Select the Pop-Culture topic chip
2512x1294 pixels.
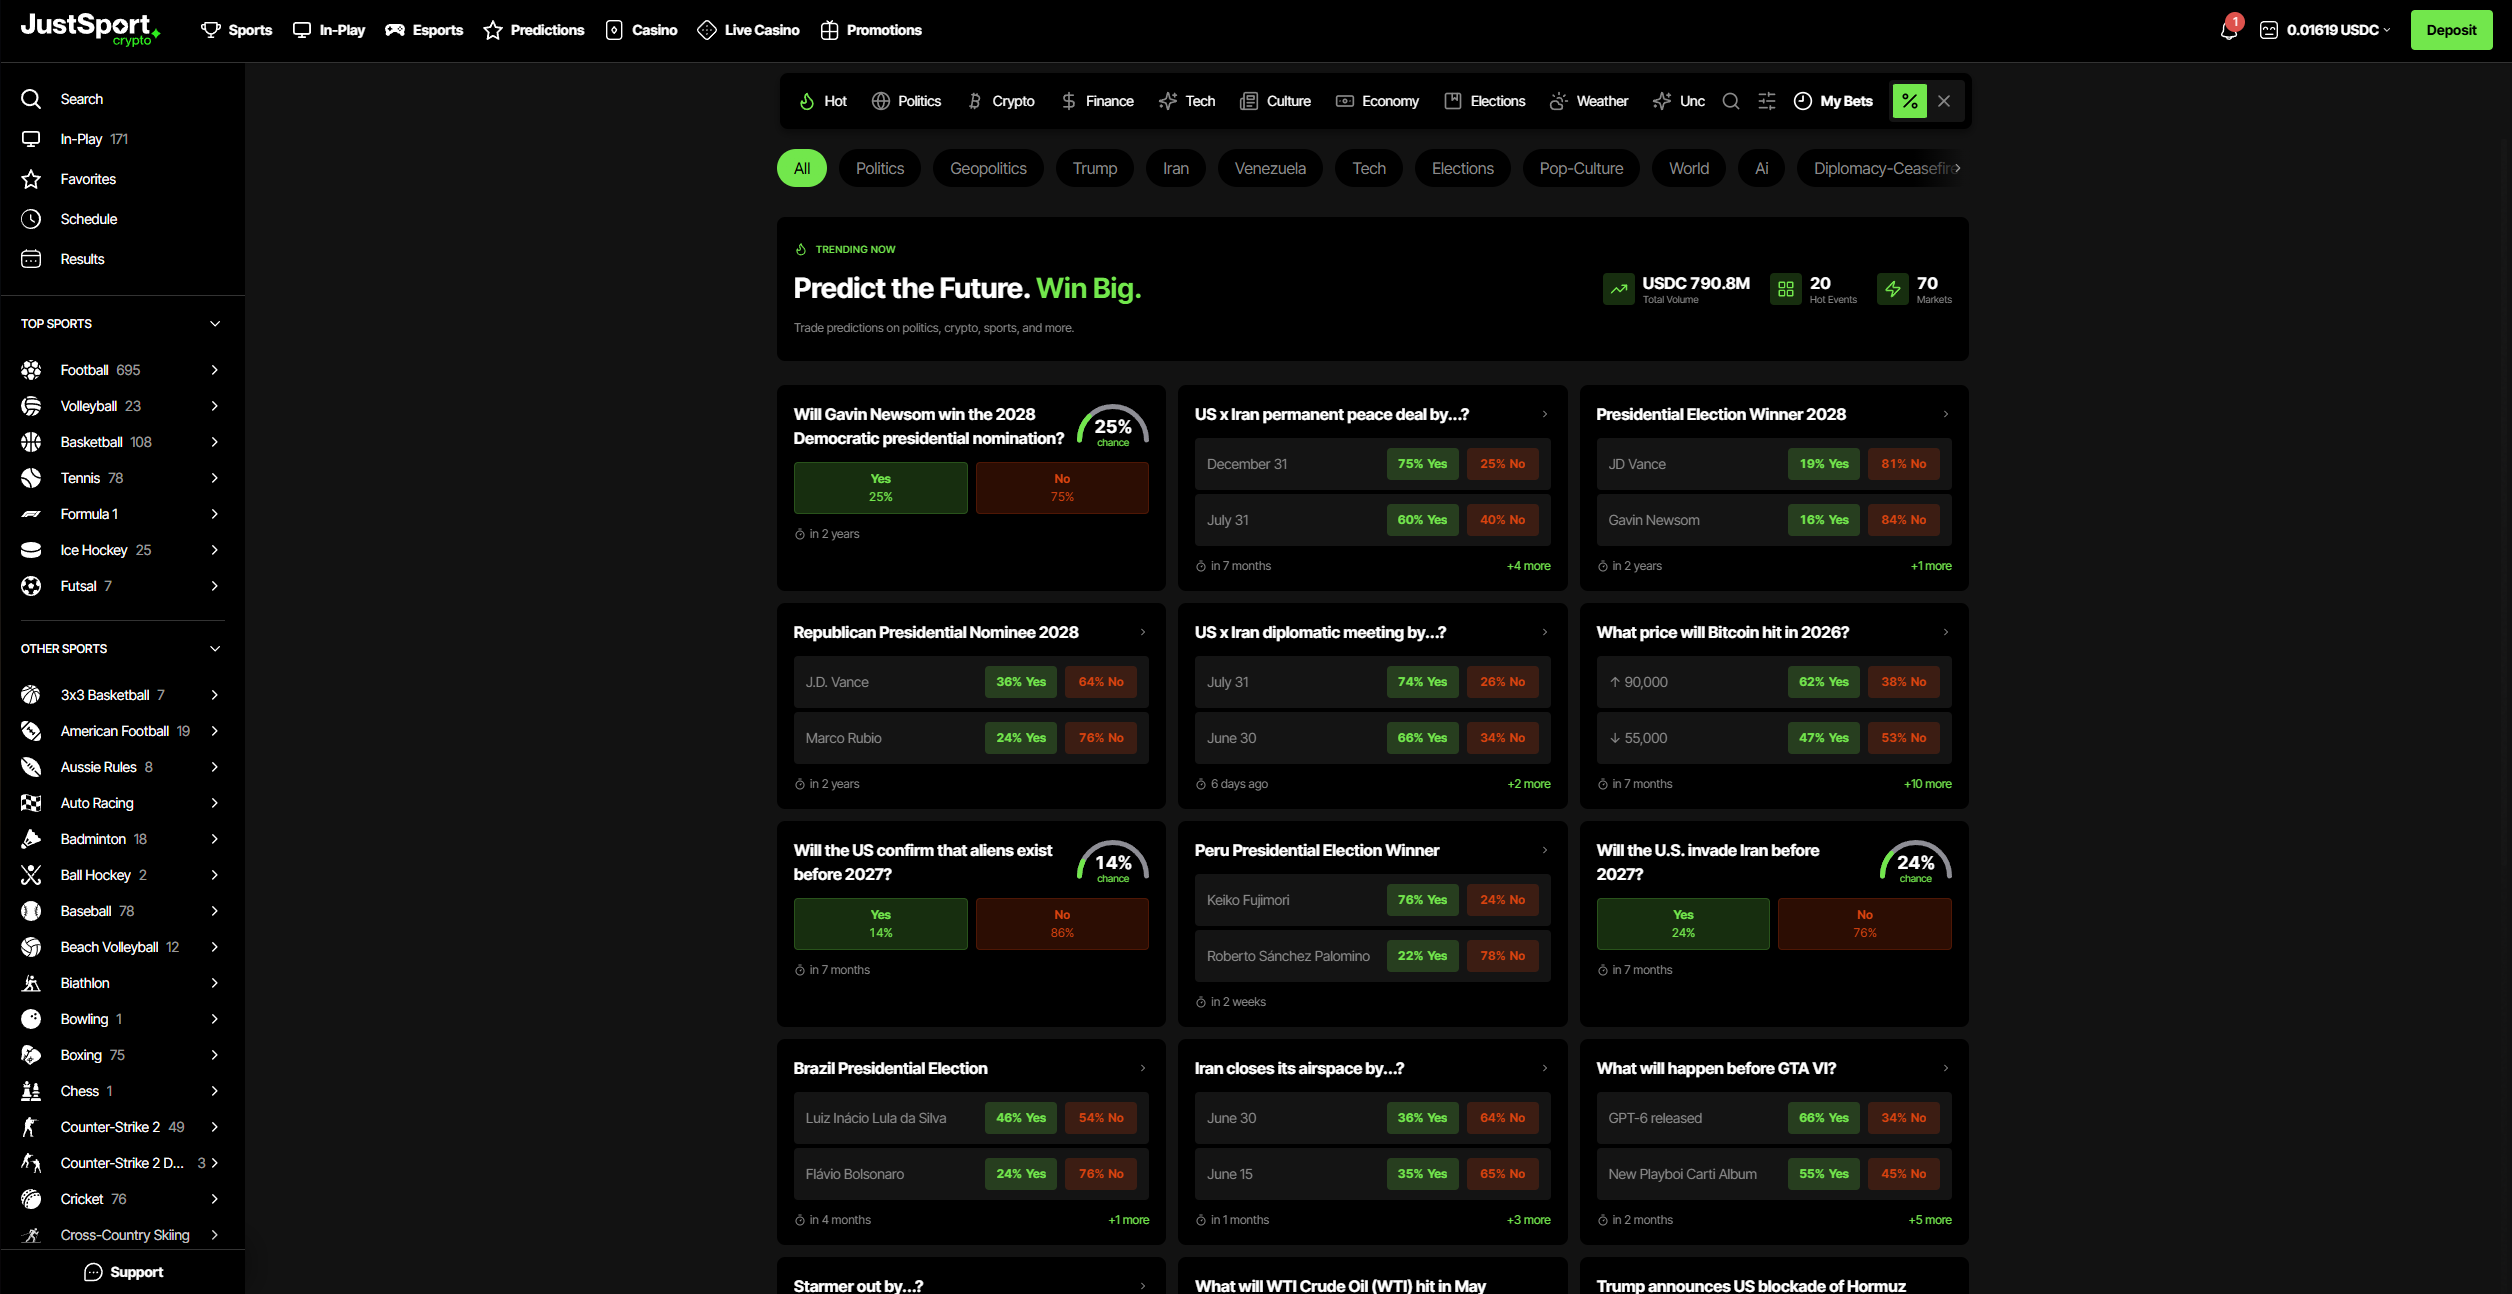click(x=1581, y=168)
